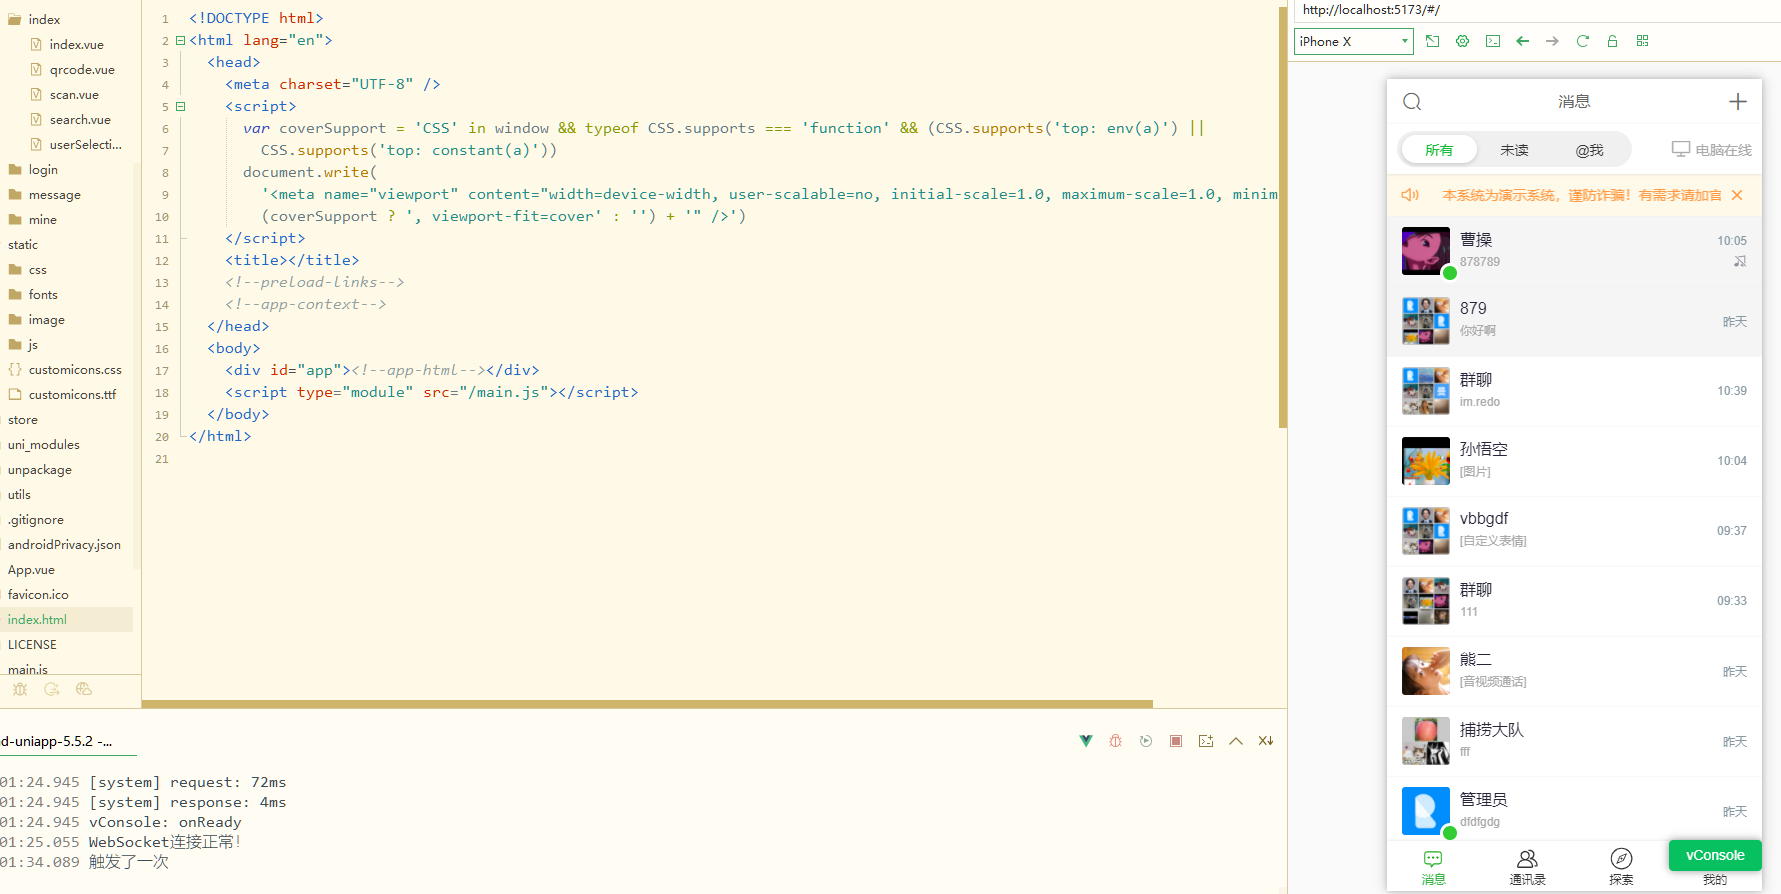Expand the mine folder
Image resolution: width=1781 pixels, height=894 pixels.
point(32,220)
